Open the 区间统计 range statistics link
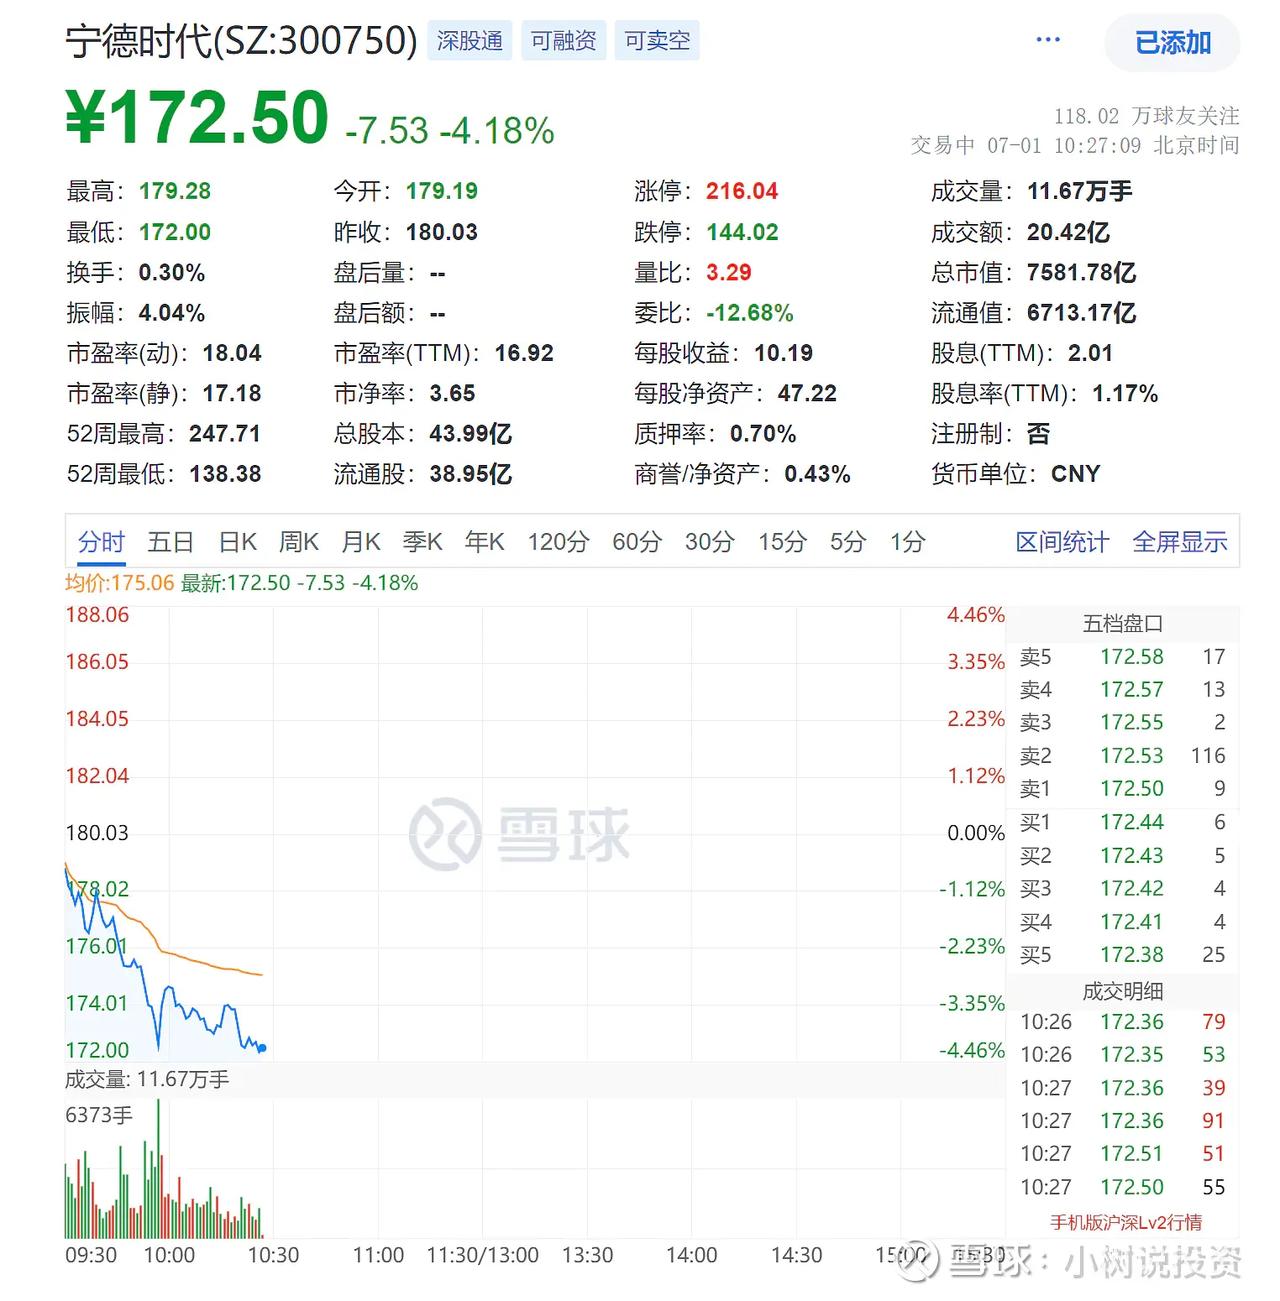Screen dimensions: 1280x1301 pos(1062,542)
